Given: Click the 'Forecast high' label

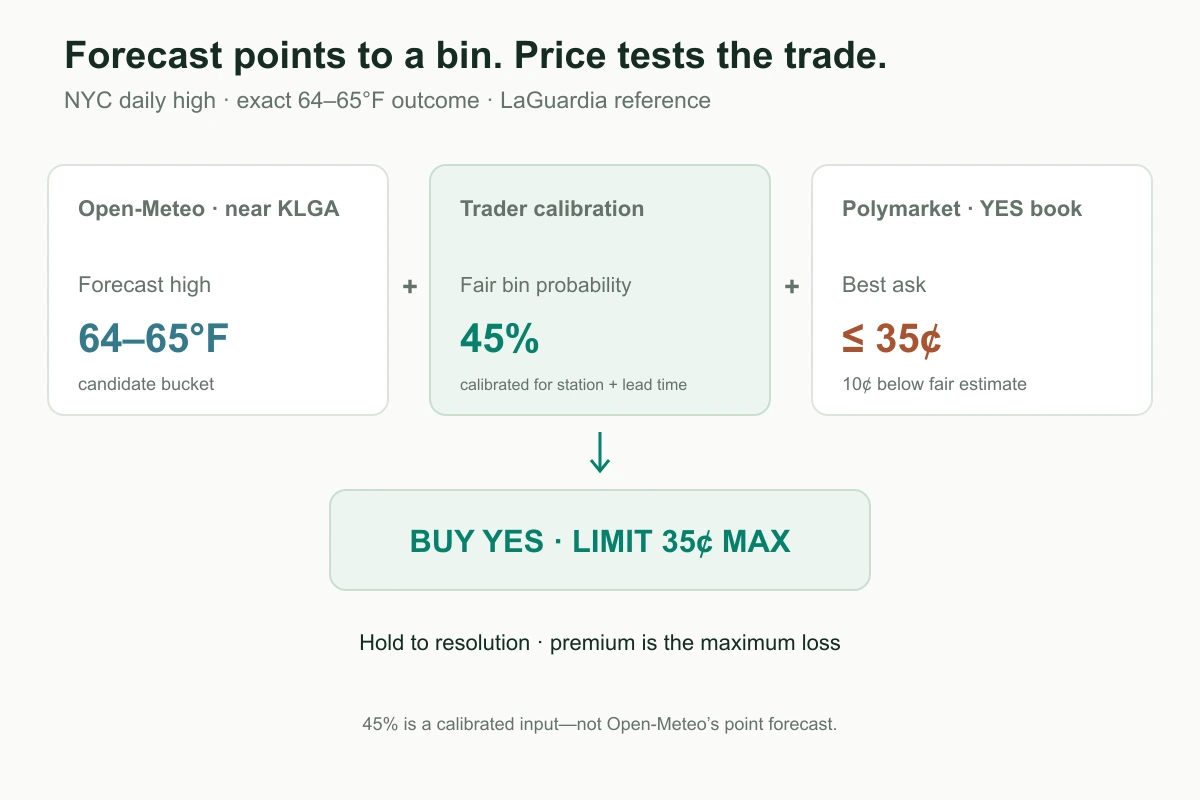Looking at the screenshot, I should [x=145, y=285].
